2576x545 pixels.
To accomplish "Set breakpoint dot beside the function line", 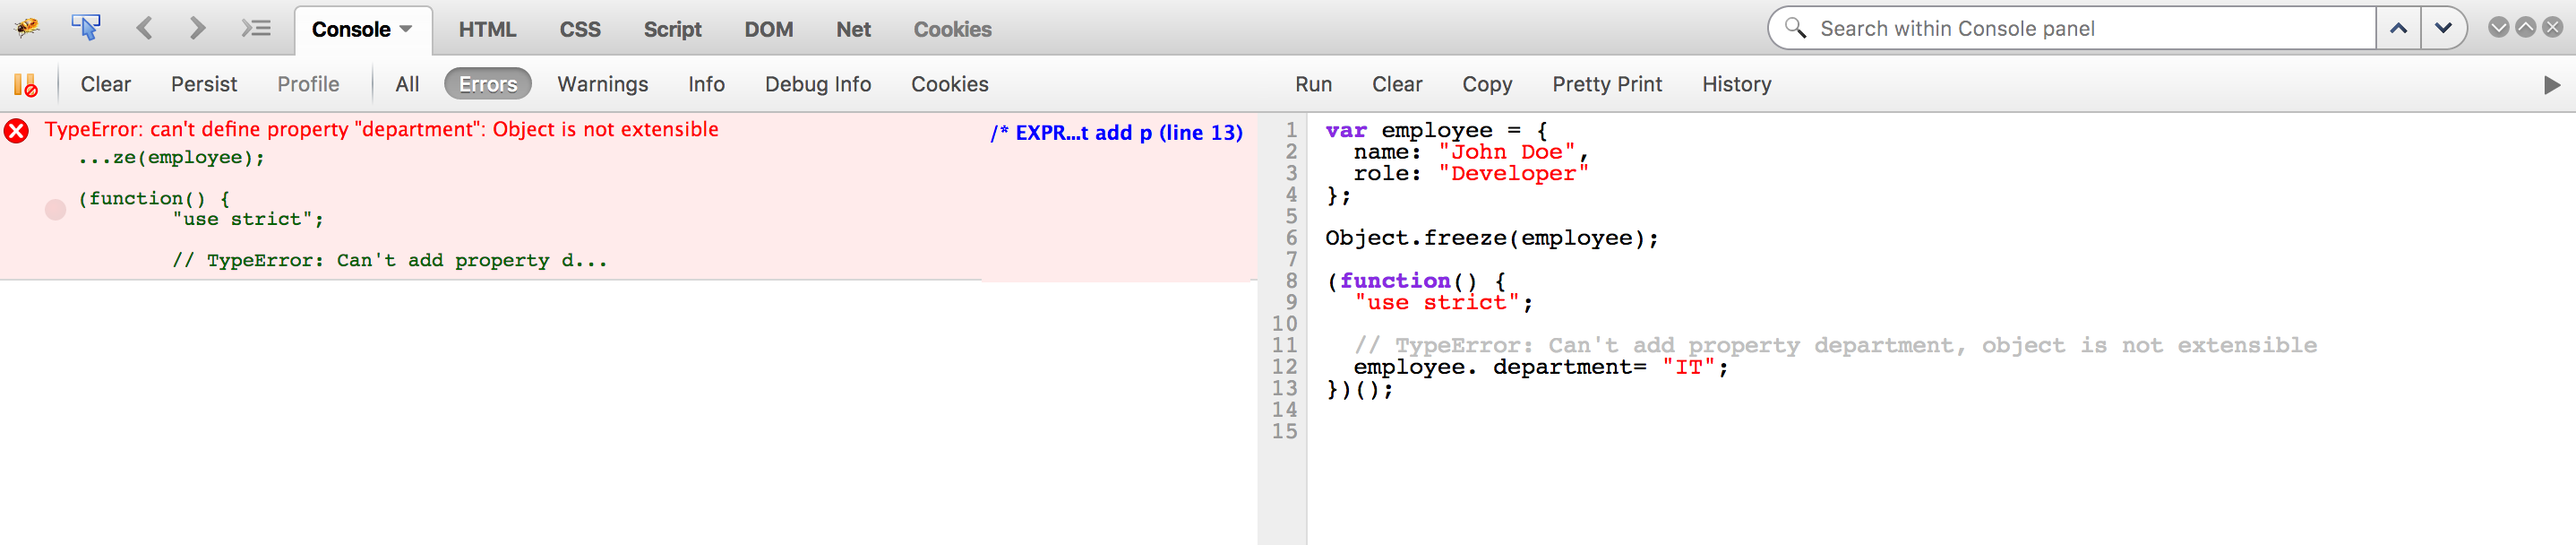I will click(56, 209).
